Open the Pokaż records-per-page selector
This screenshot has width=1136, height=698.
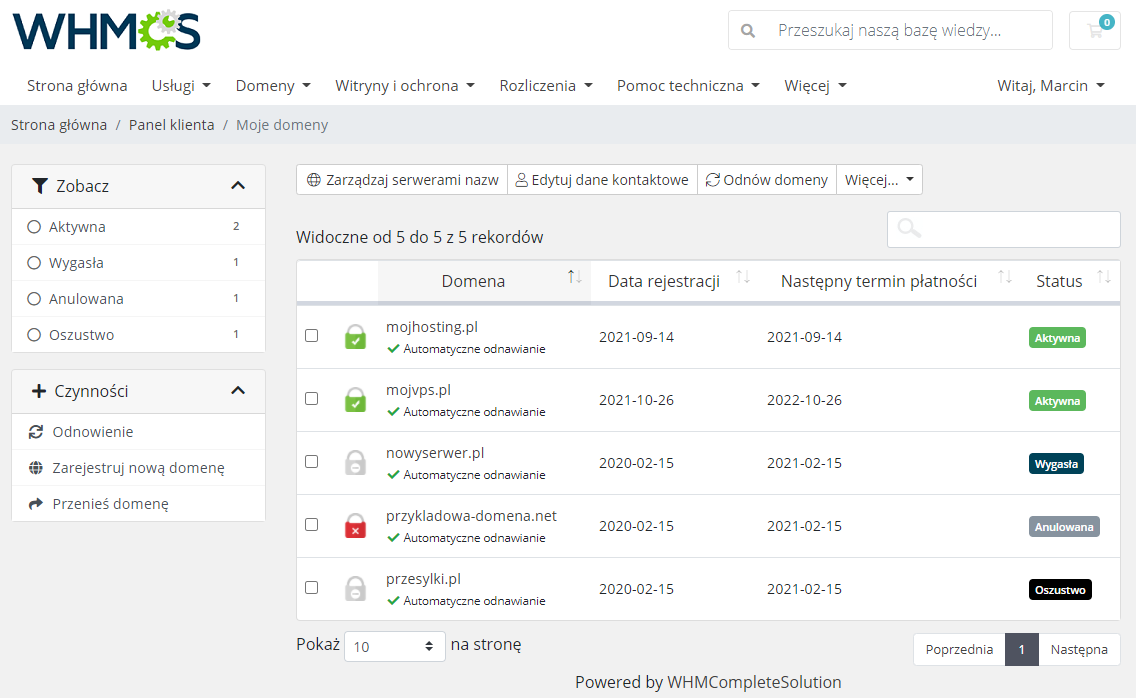[394, 646]
